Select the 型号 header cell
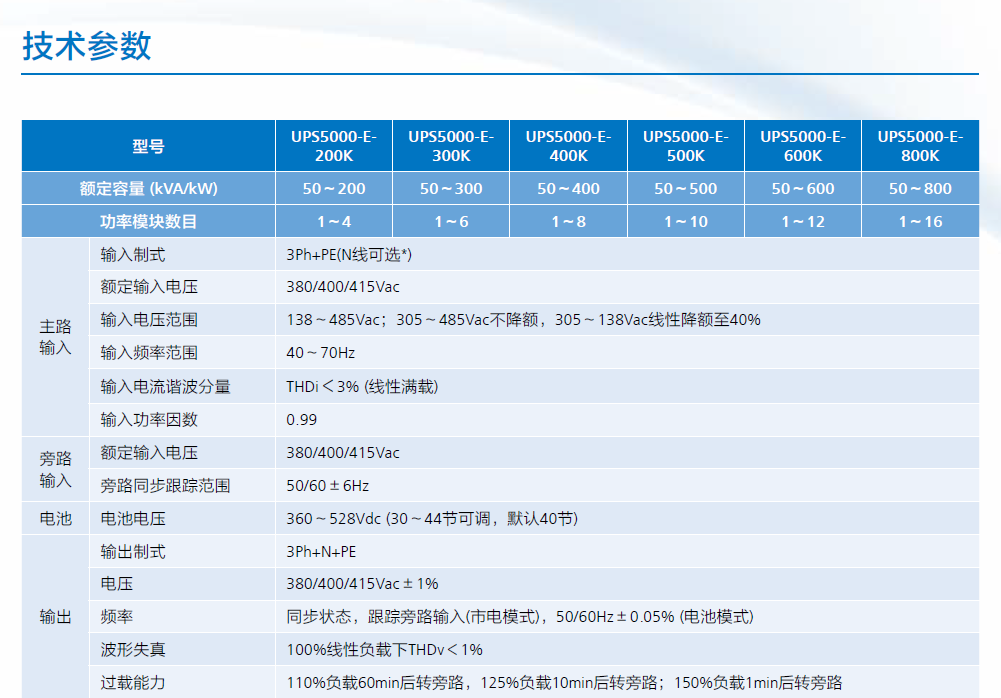 coord(149,146)
